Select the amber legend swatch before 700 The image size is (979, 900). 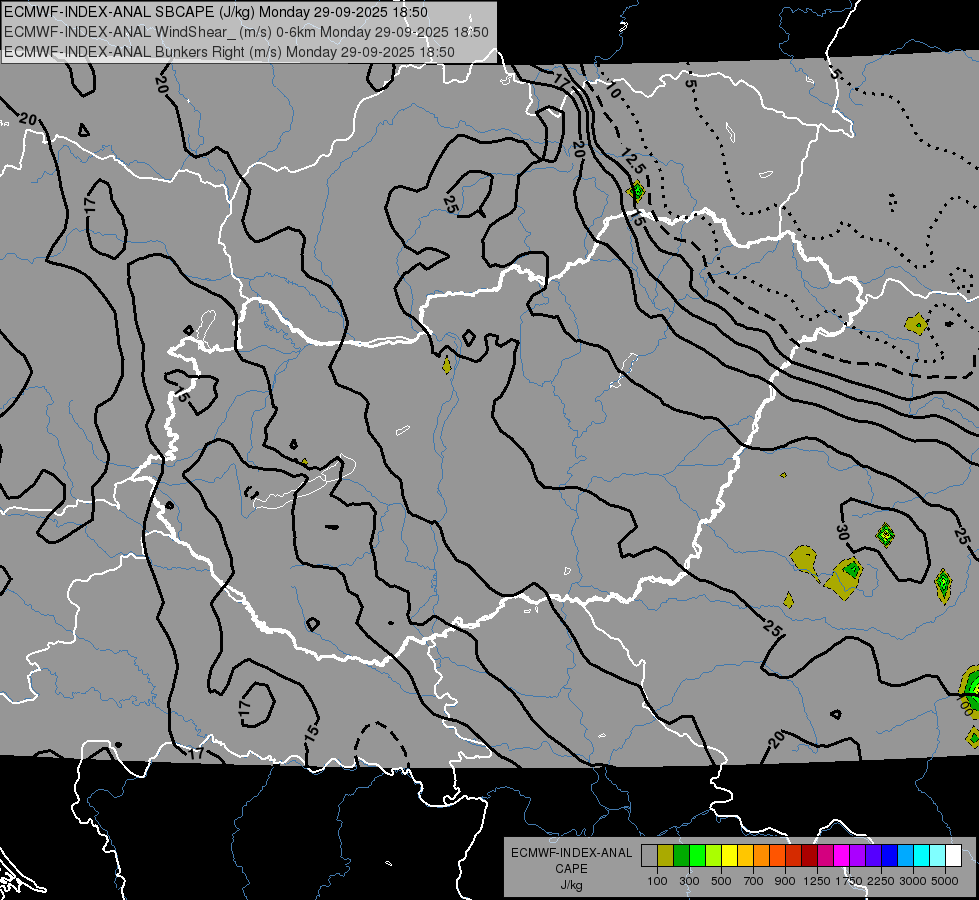[745, 856]
